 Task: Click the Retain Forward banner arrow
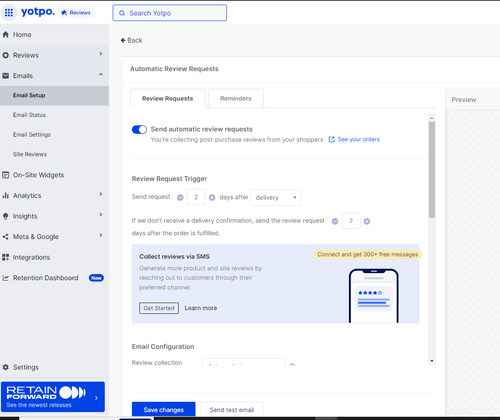(96, 398)
